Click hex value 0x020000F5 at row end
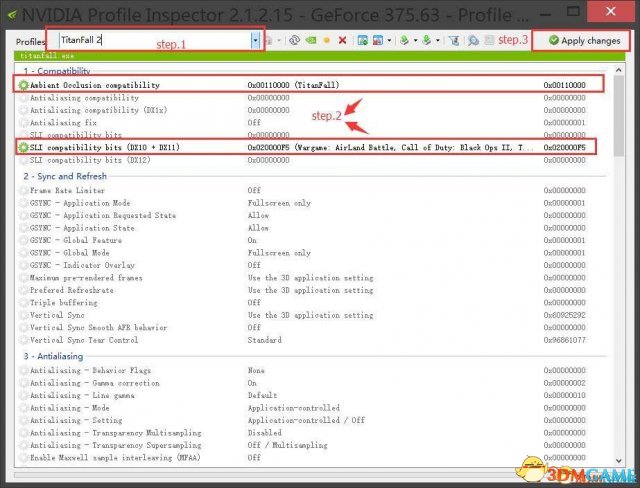This screenshot has height=488, width=640. pos(564,147)
